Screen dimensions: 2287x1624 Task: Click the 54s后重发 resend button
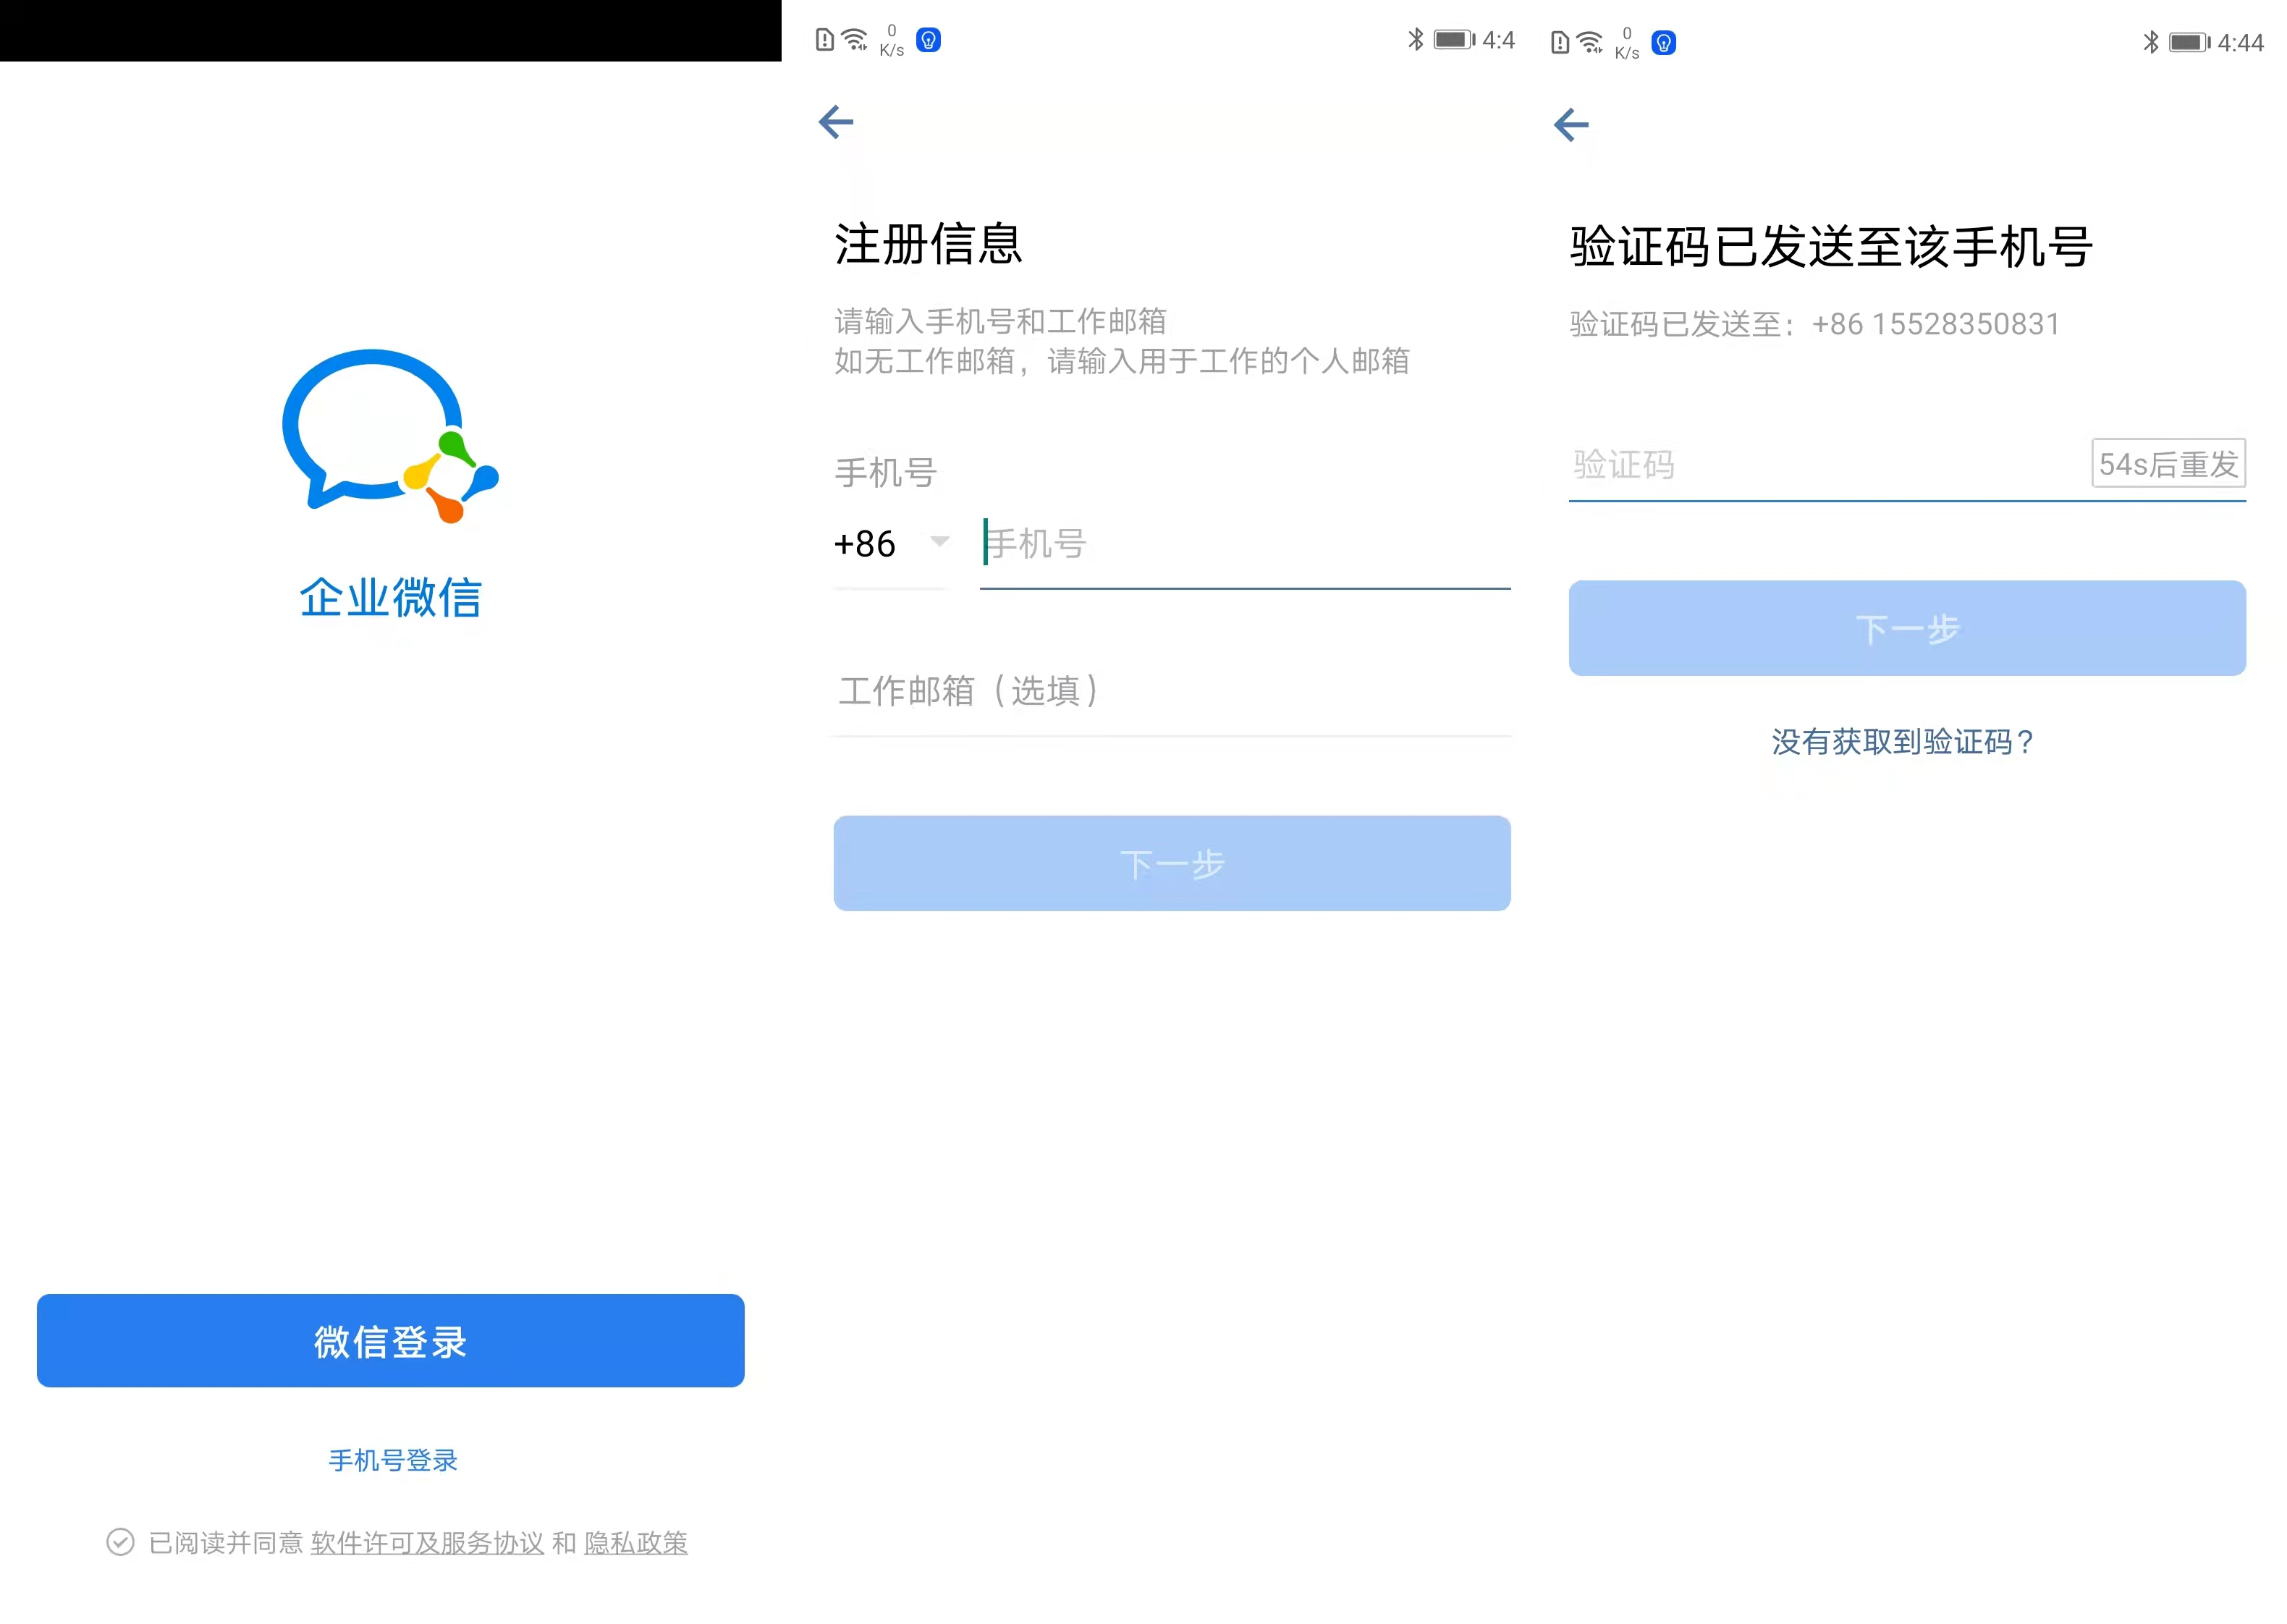[2168, 463]
